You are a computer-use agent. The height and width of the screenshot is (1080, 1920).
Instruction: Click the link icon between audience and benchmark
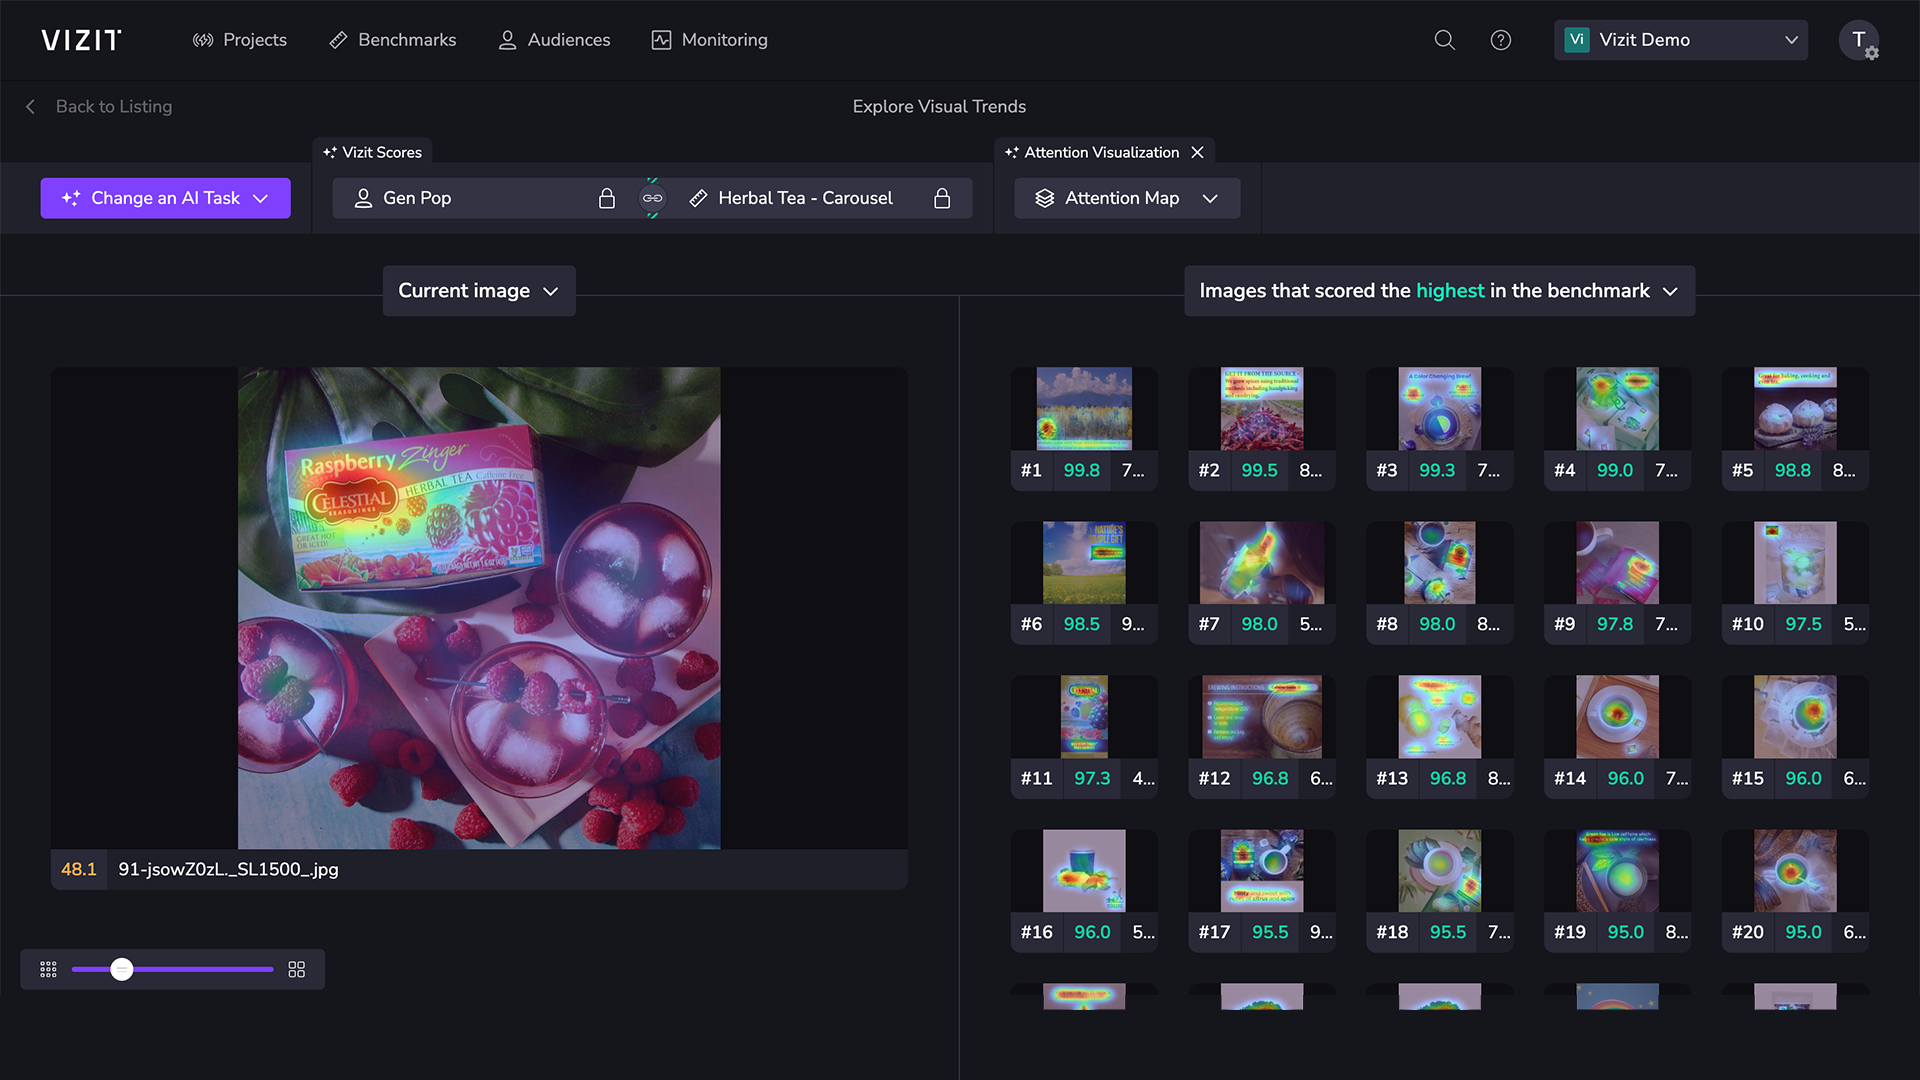(652, 198)
